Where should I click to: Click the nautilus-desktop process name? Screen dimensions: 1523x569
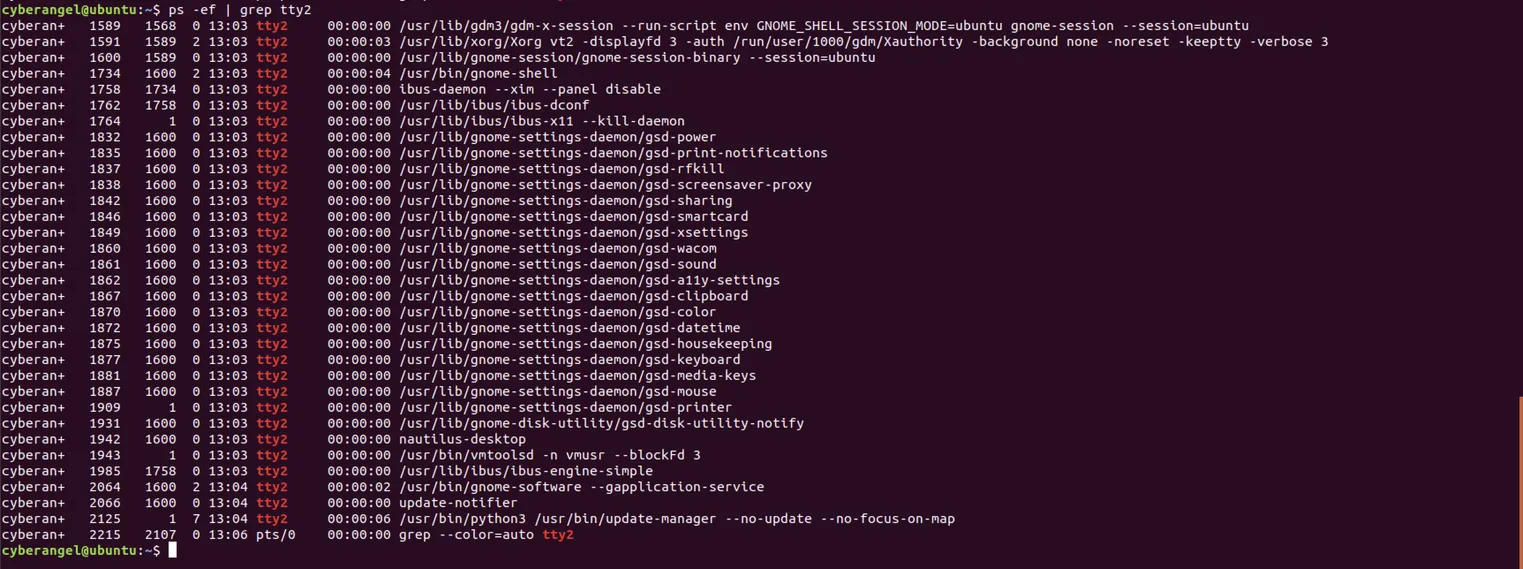point(462,439)
